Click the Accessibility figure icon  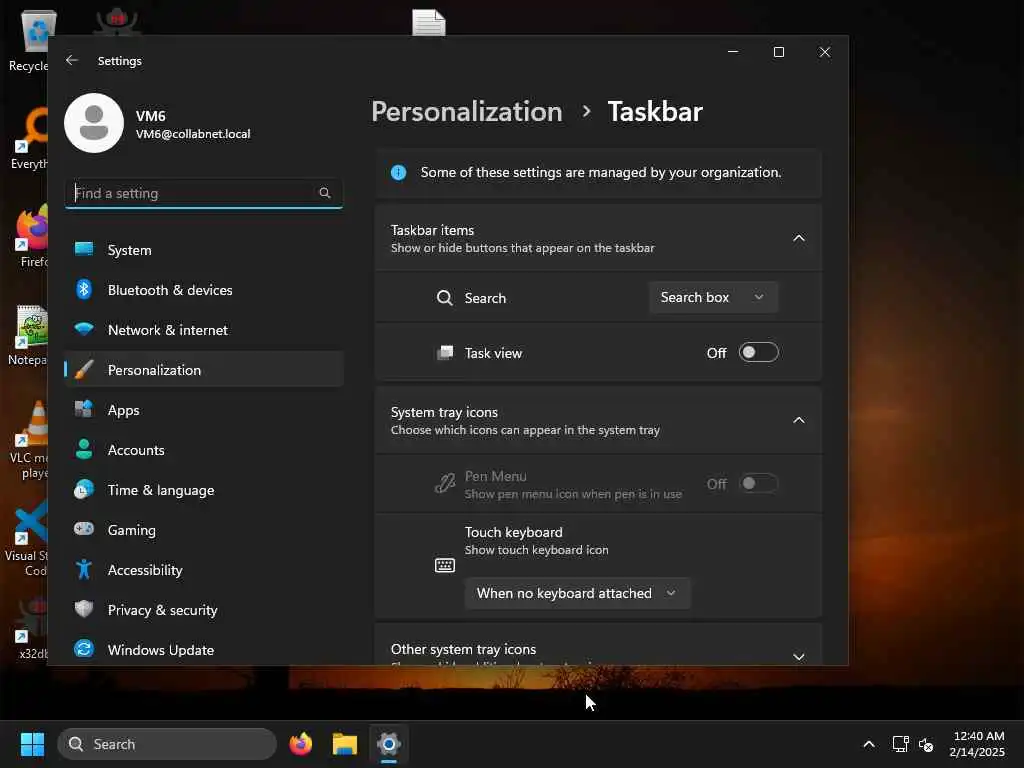84,569
